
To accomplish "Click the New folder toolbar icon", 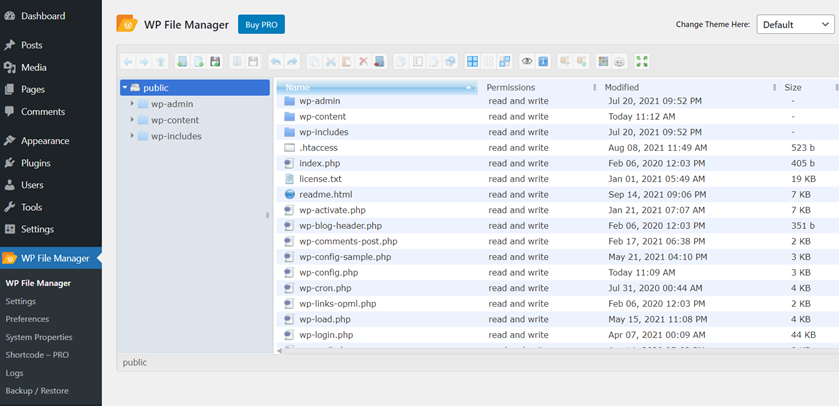I will pos(183,62).
